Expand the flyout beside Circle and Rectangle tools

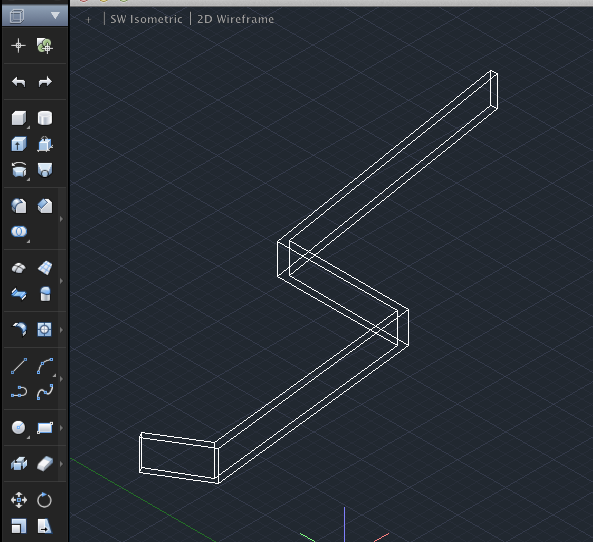coord(61,428)
